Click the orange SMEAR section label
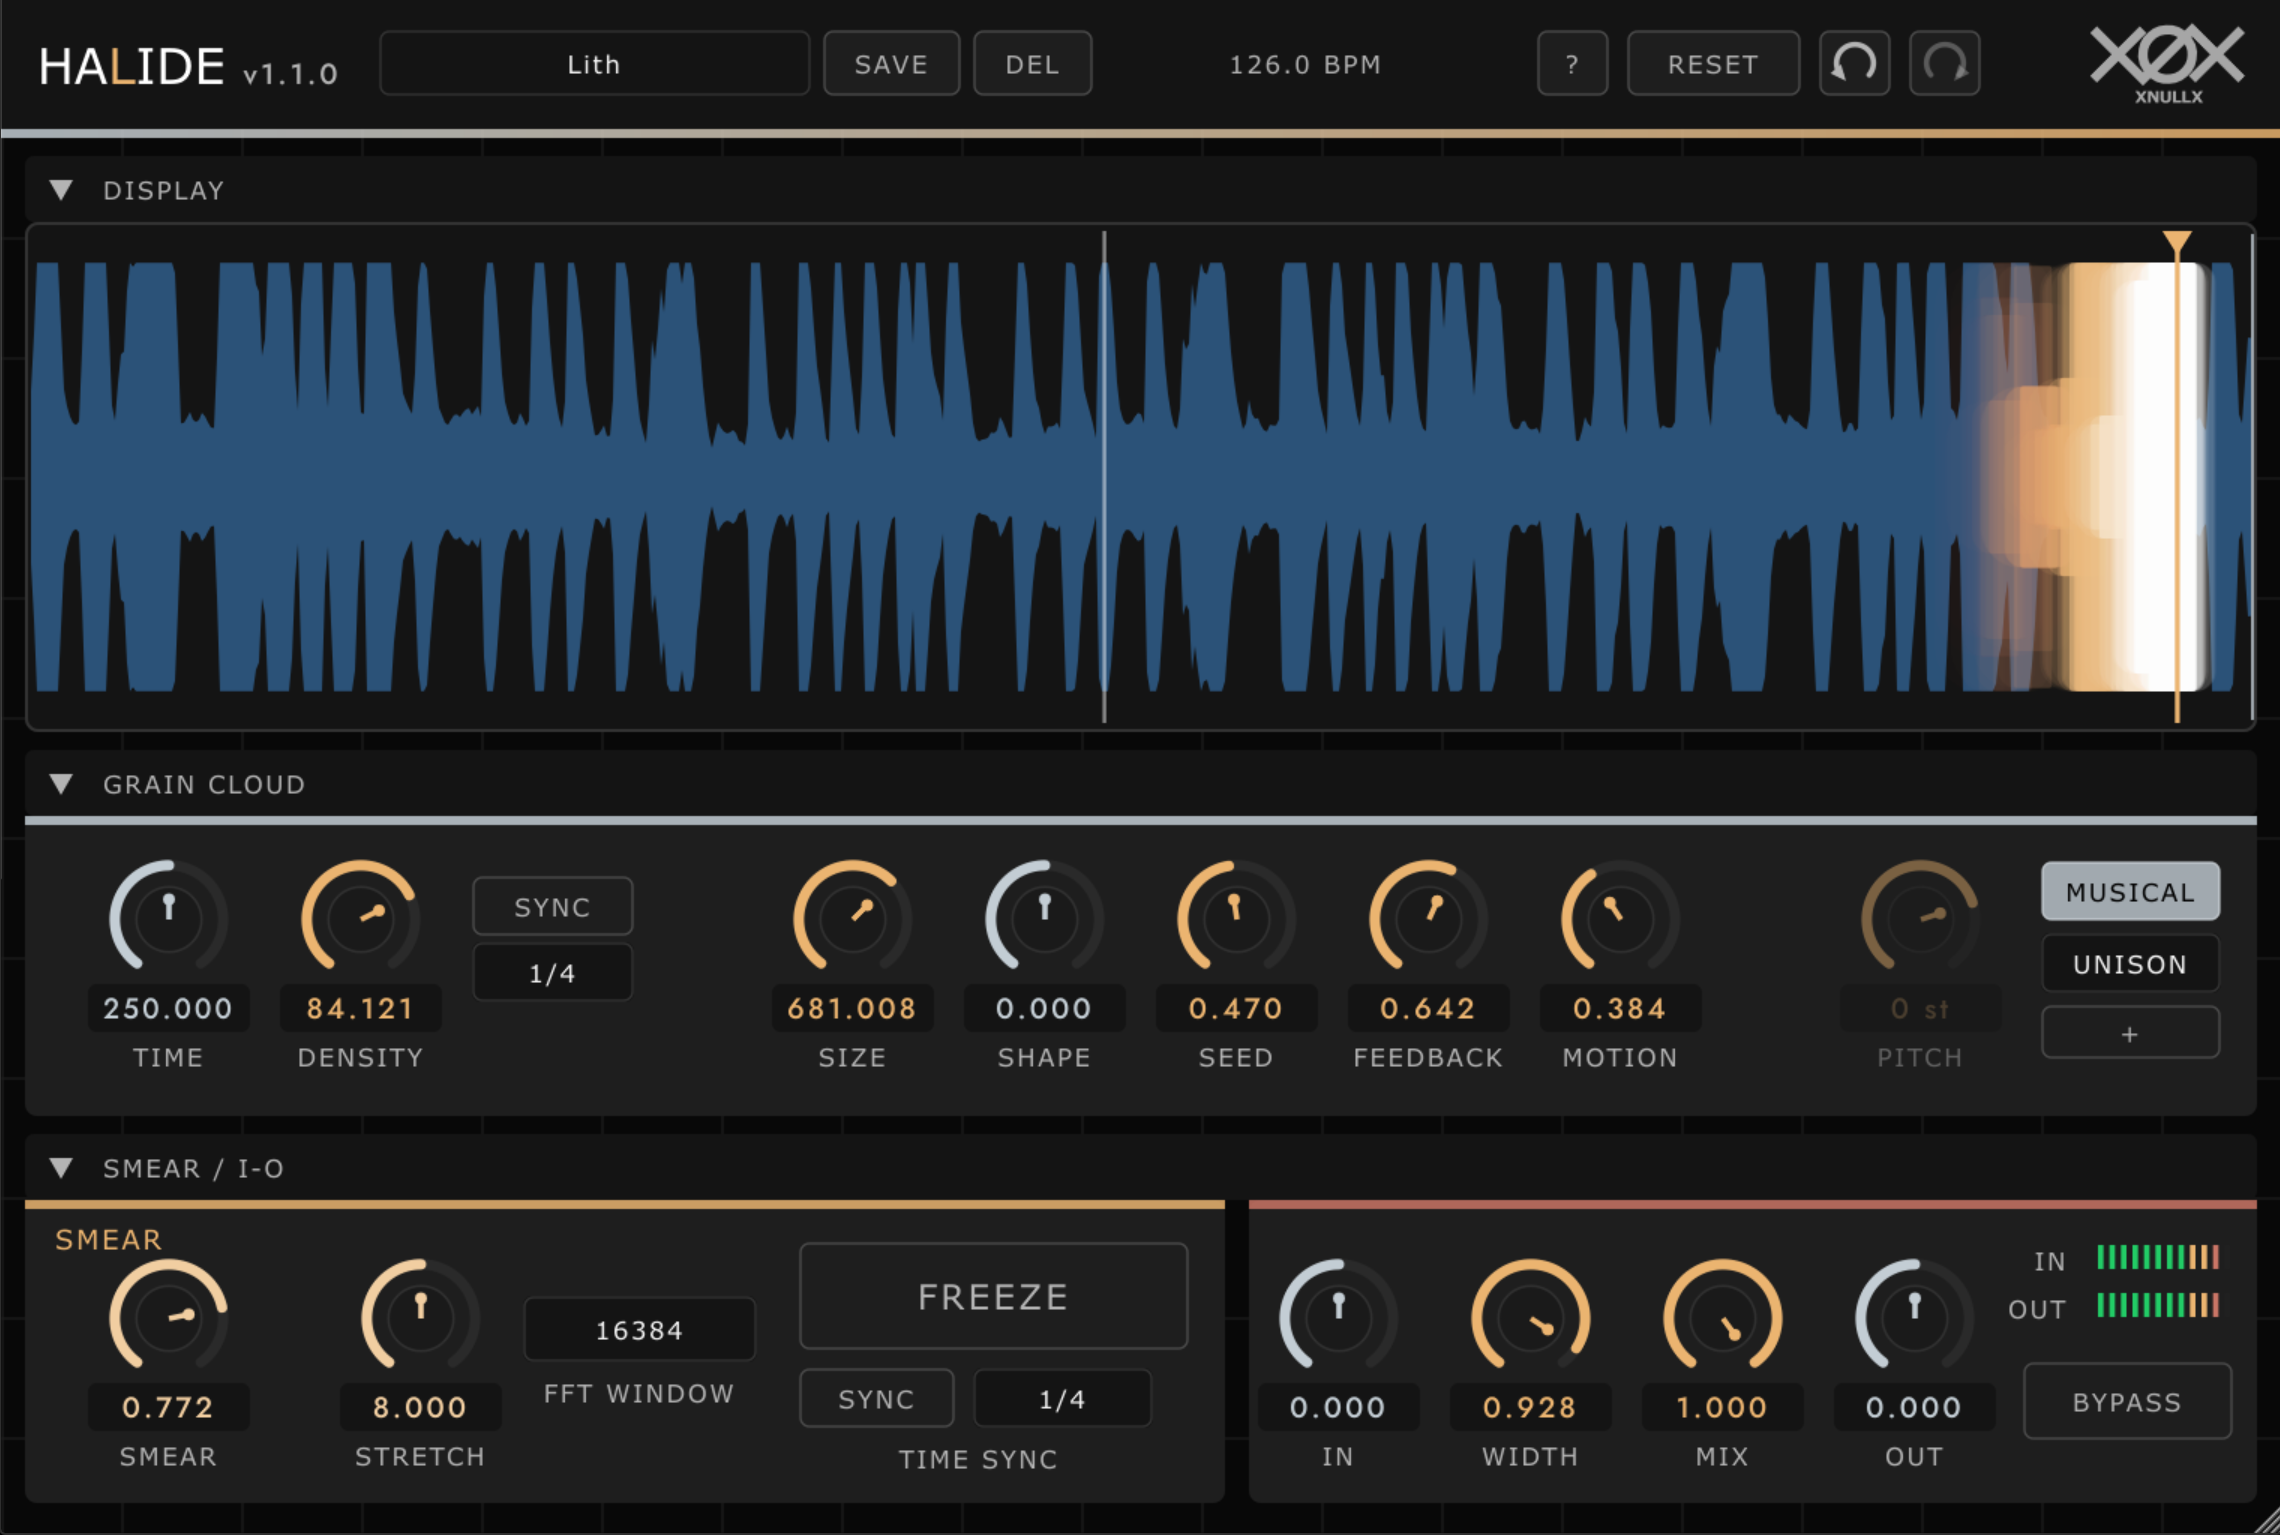 point(108,1239)
